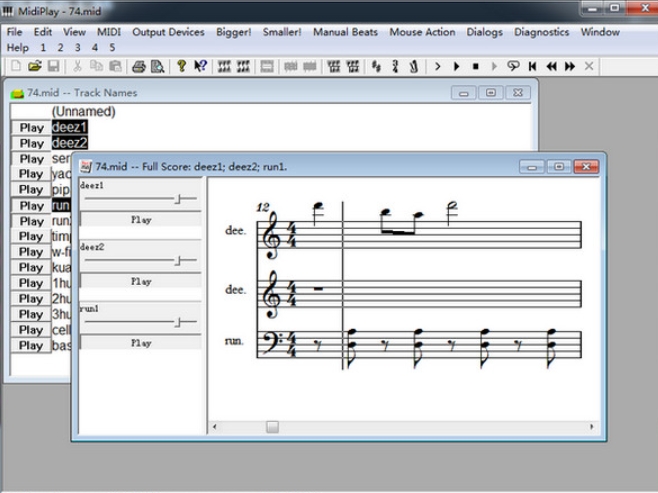The height and width of the screenshot is (493, 658).
Task: Click the score window horizontal scrollbar thumb
Action: click(x=272, y=427)
